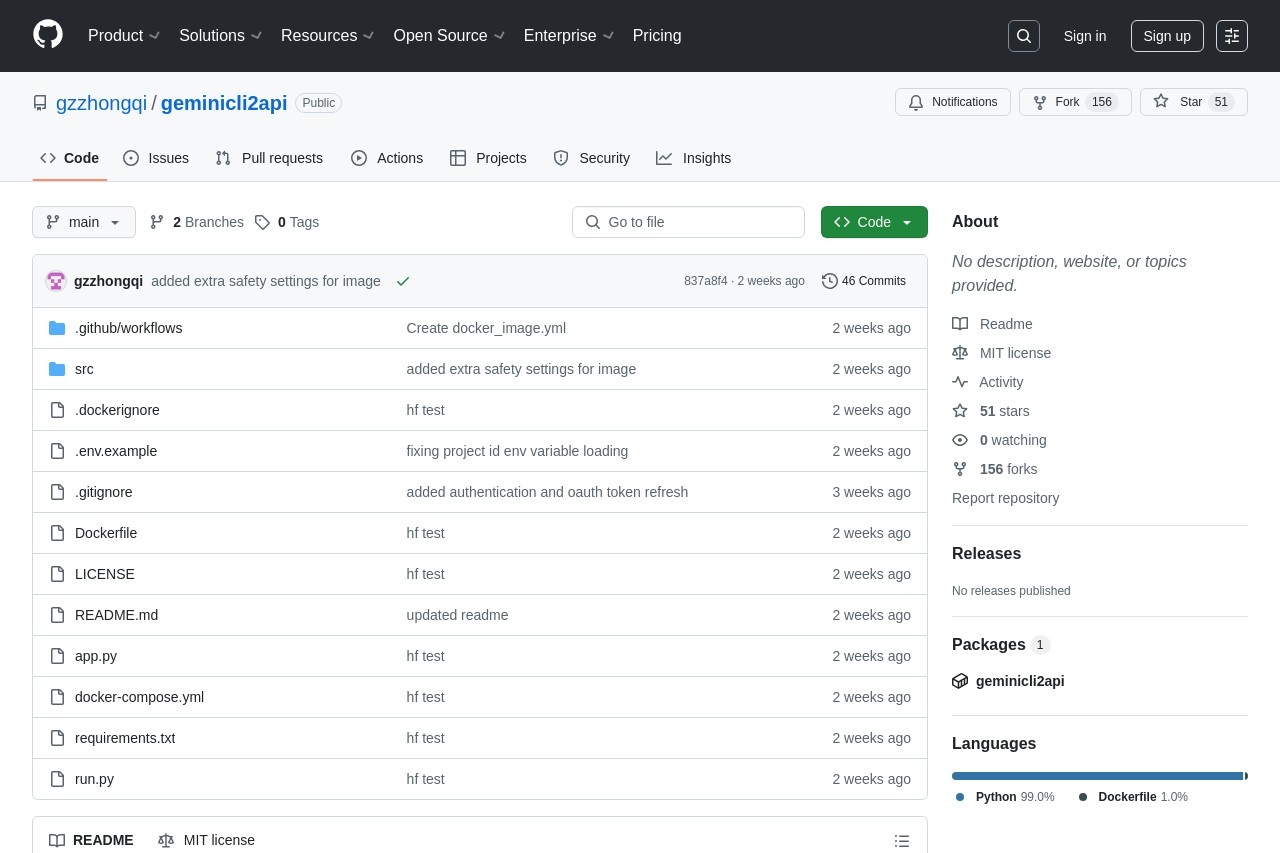The image size is (1280, 853).
Task: Go to the Pricing page
Action: click(x=657, y=36)
